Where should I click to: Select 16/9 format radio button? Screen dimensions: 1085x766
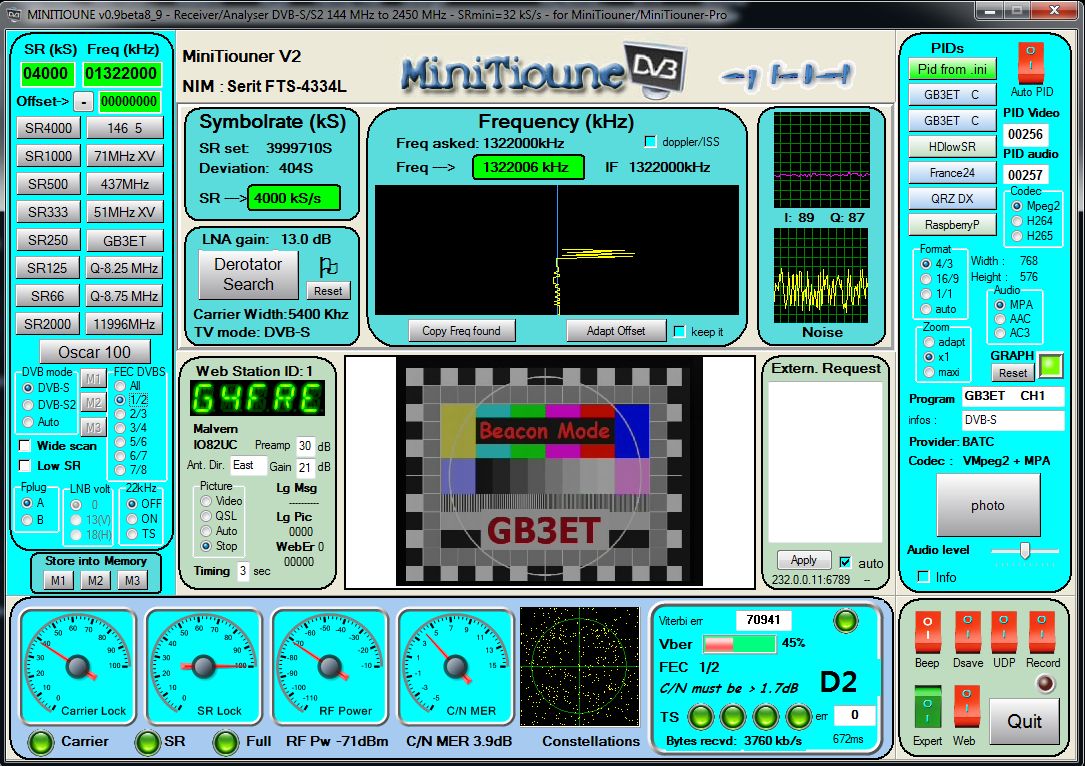(926, 279)
